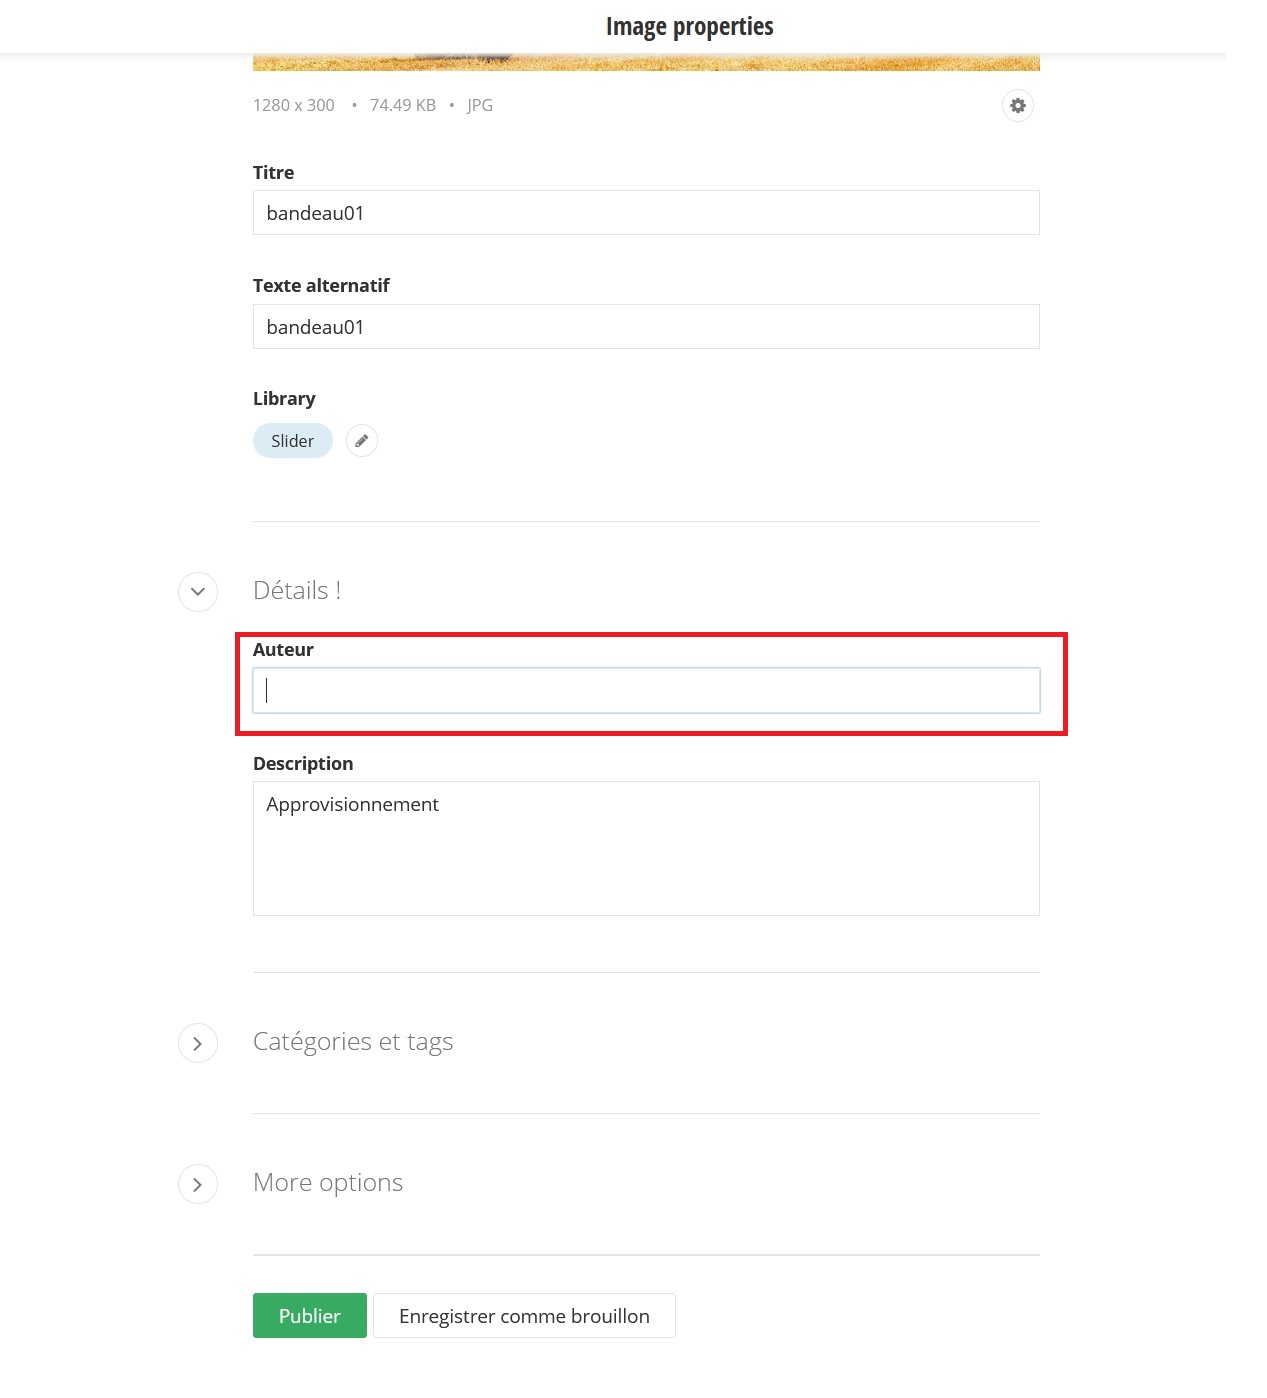The height and width of the screenshot is (1398, 1267).
Task: Open image settings gear icon
Action: 1017,105
